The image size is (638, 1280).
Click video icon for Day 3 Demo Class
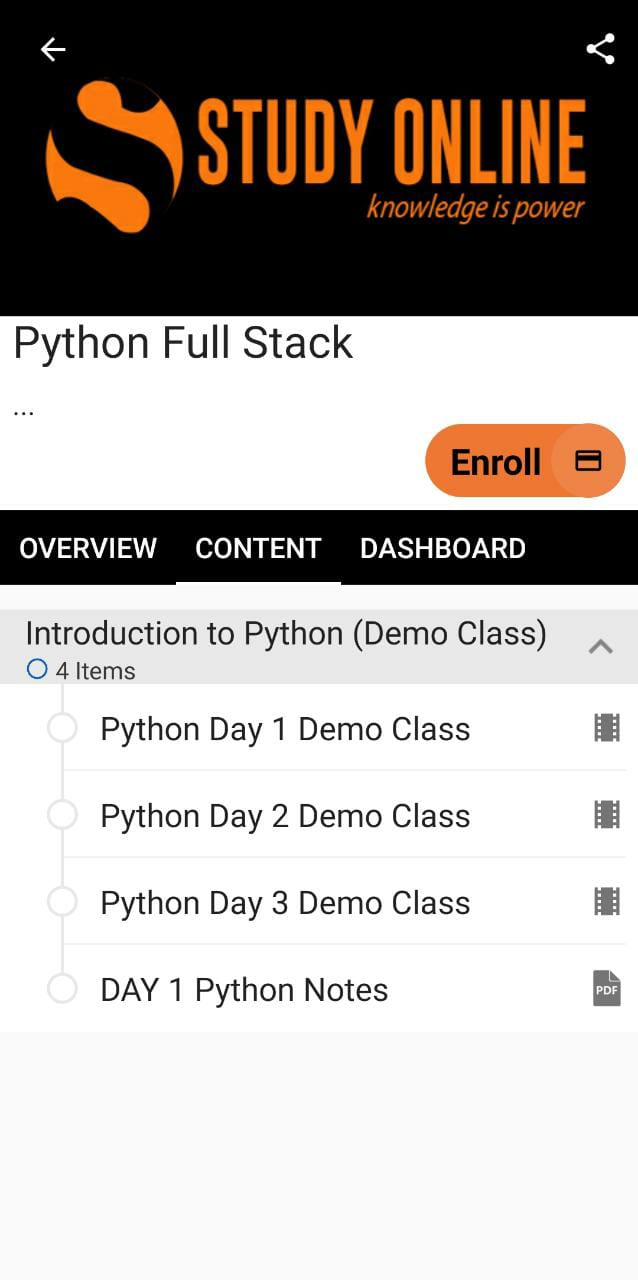pyautogui.click(x=607, y=902)
